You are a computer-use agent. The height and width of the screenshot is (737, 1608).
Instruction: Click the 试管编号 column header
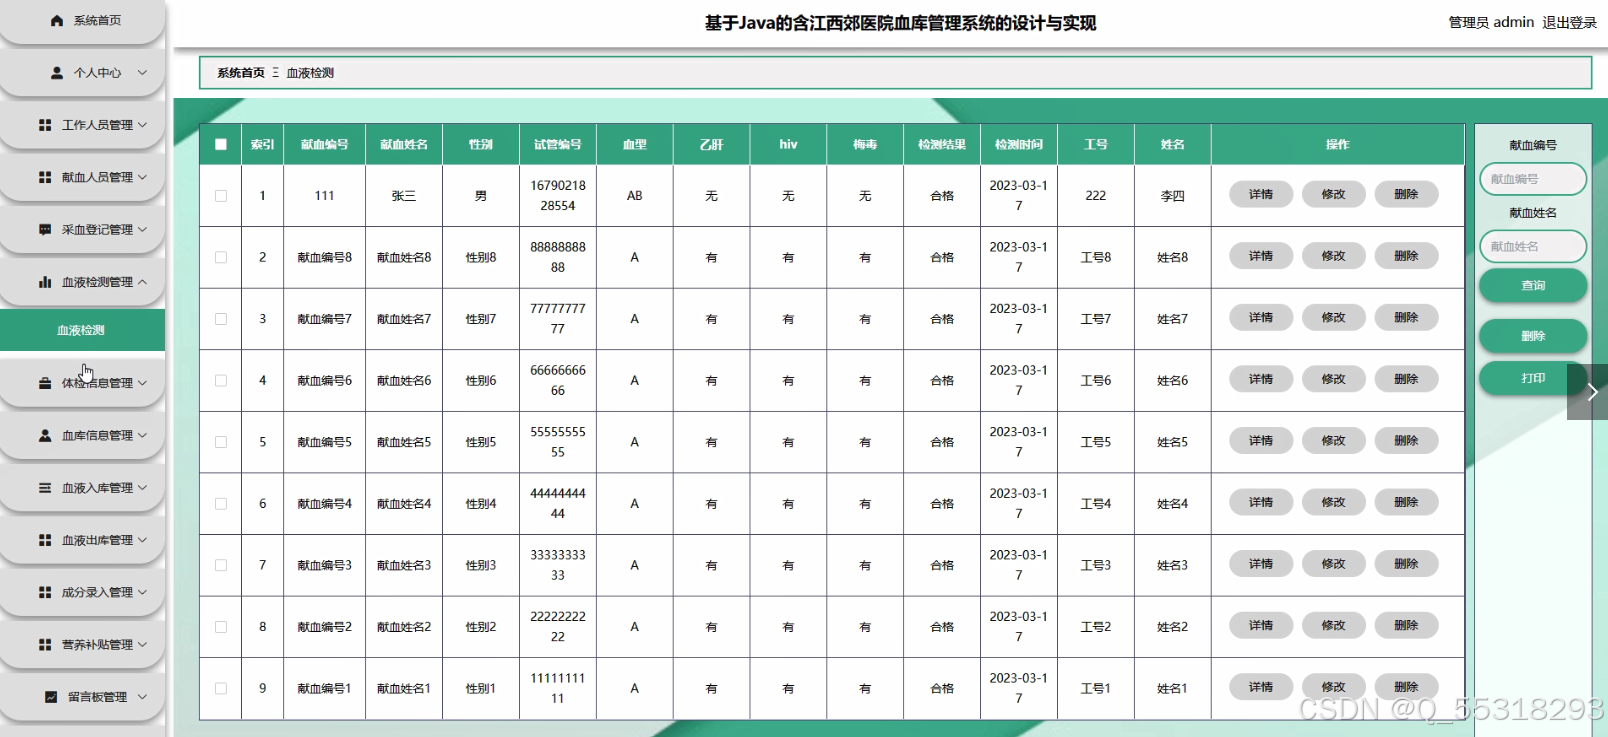558,144
